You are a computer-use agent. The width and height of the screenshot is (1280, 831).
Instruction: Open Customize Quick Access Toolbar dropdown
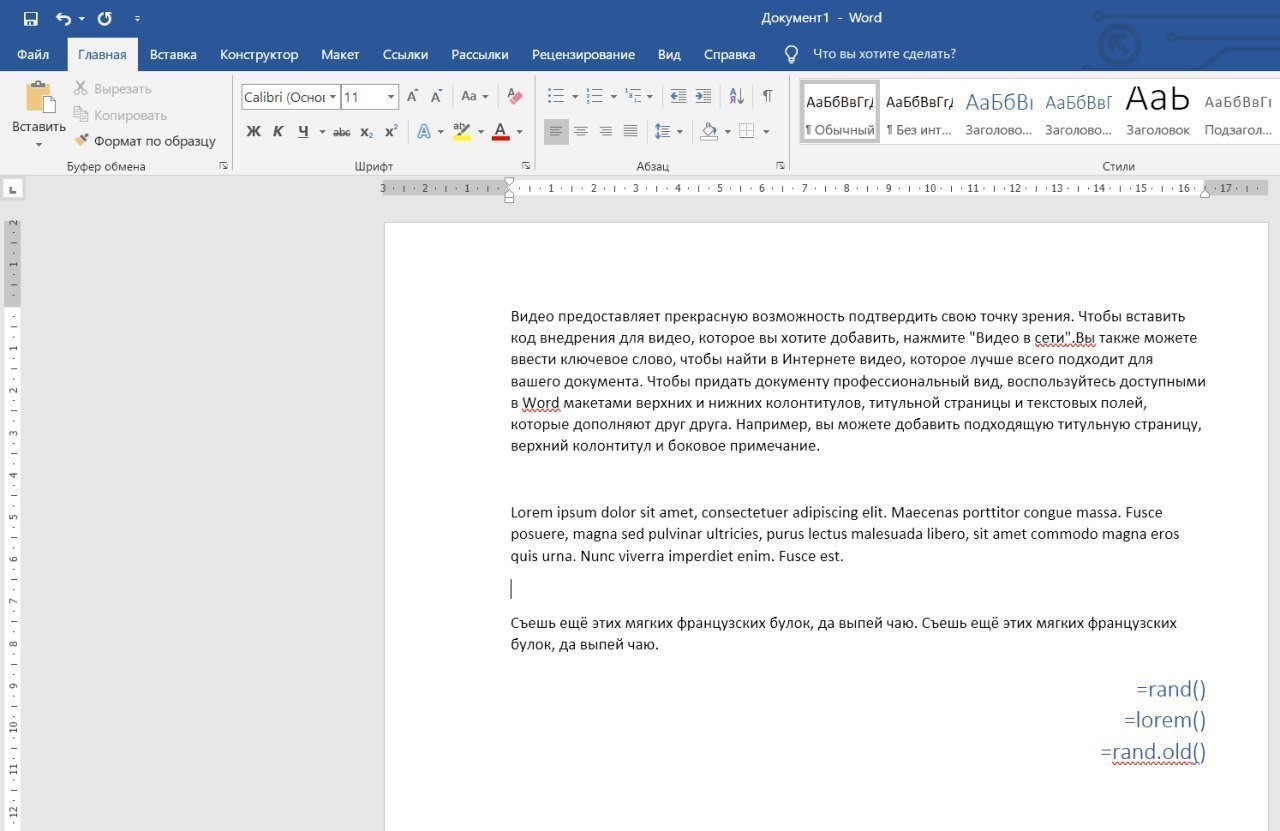tap(137, 19)
